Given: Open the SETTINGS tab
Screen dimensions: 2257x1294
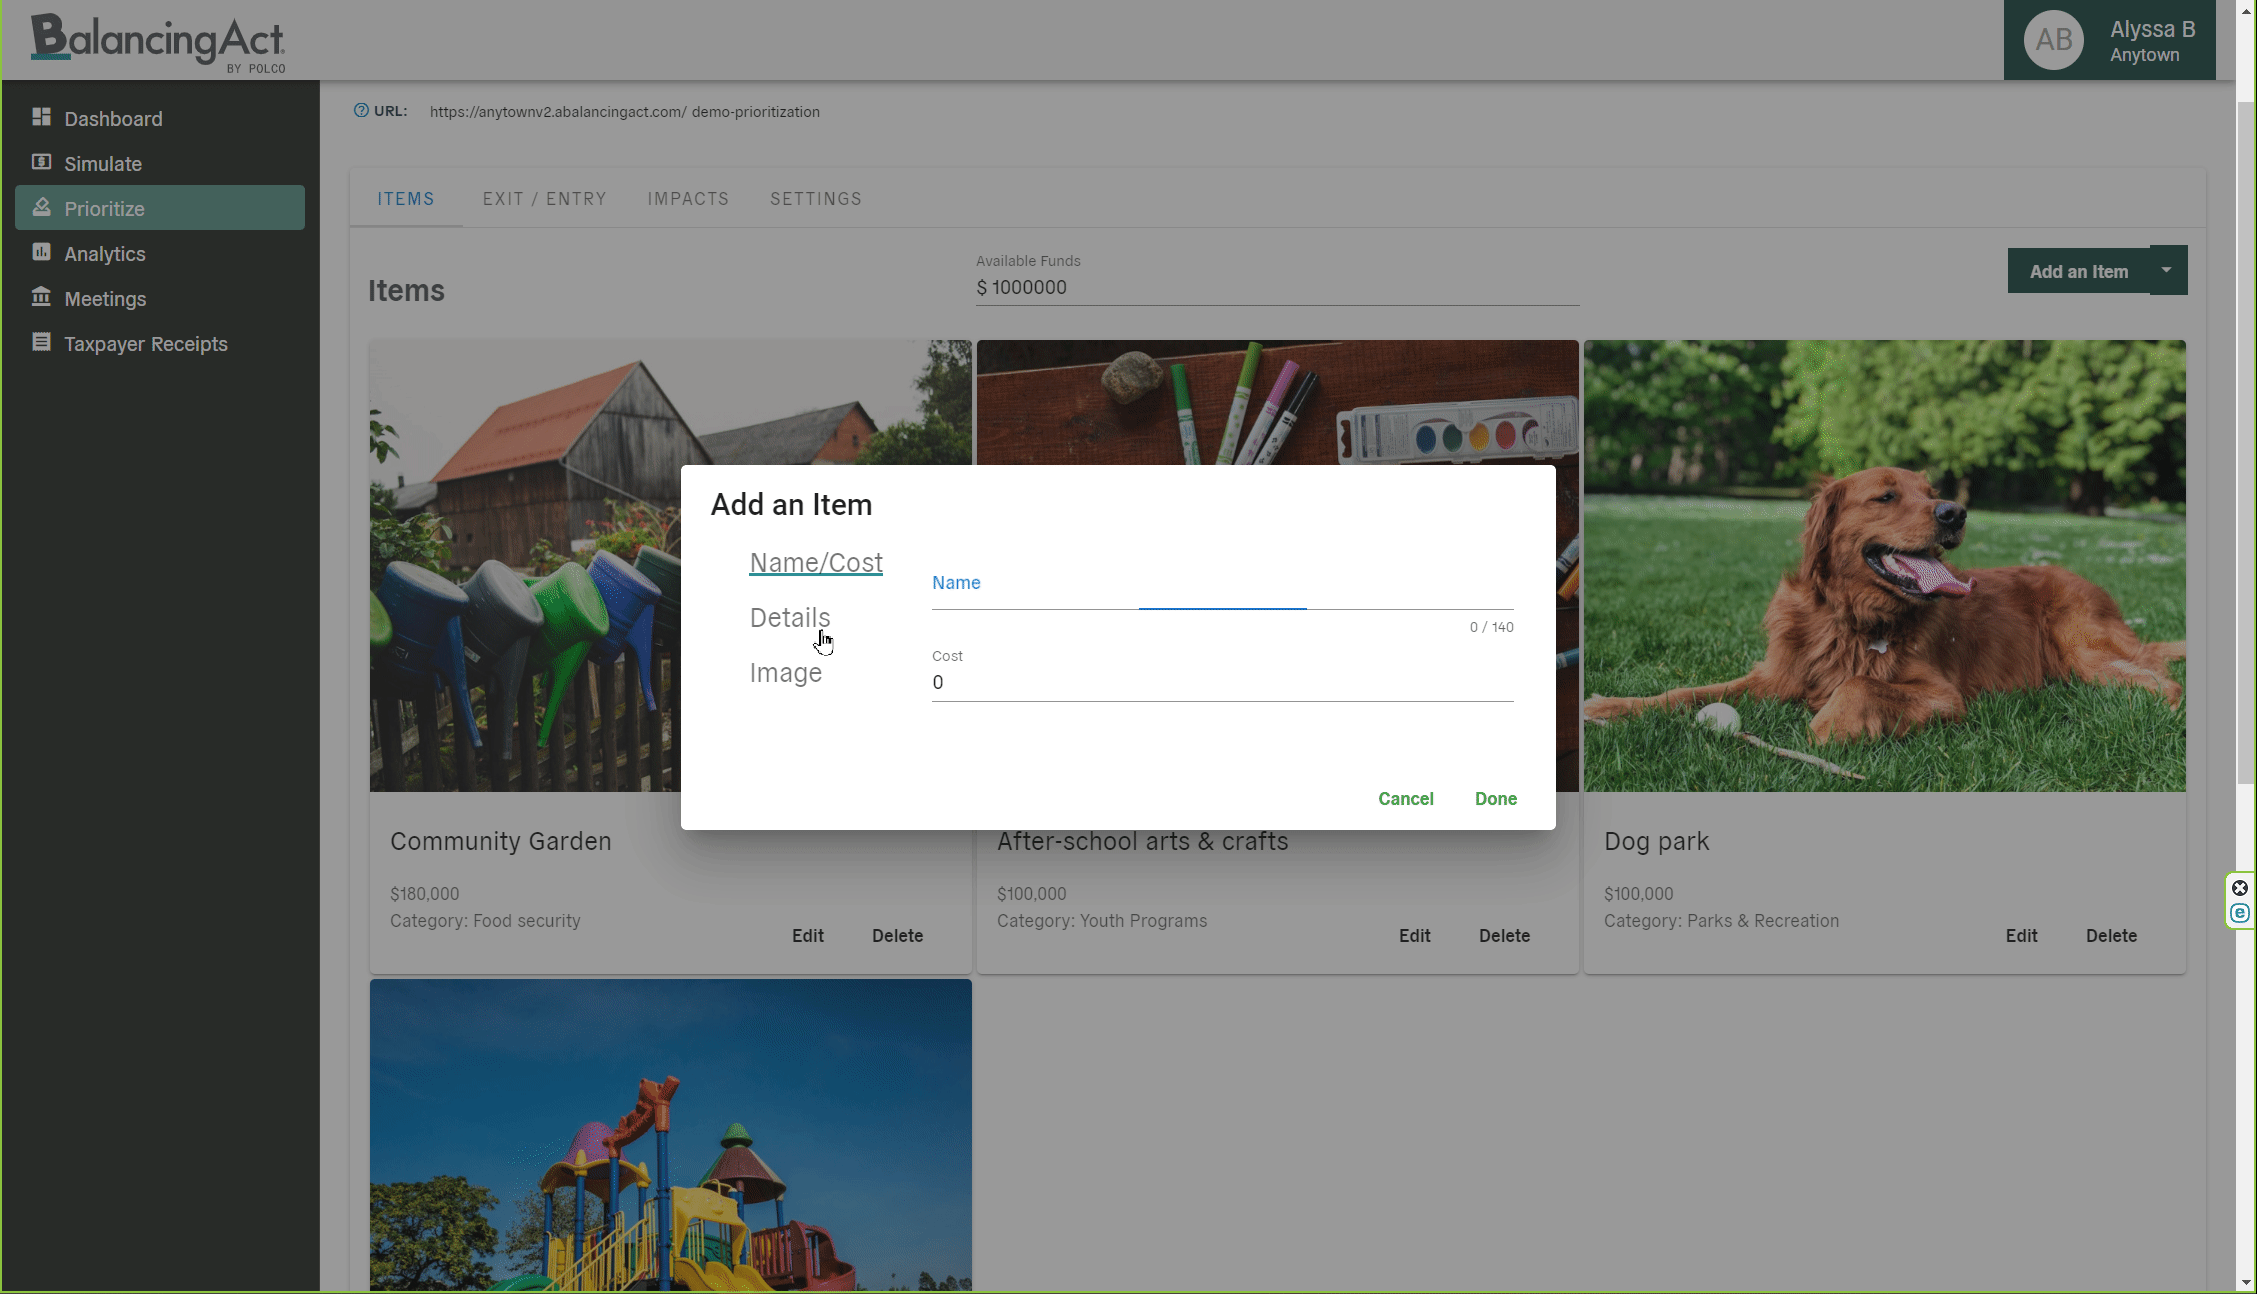Looking at the screenshot, I should tap(815, 199).
